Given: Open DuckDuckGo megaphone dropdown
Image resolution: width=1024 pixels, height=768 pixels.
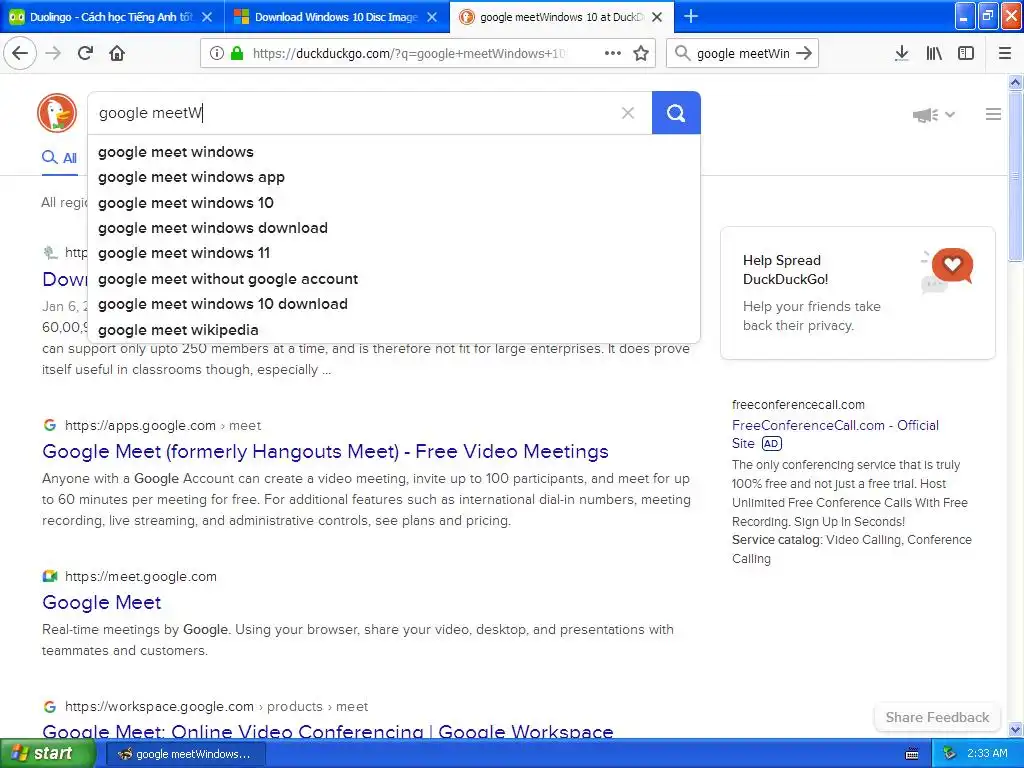Looking at the screenshot, I should pos(934,115).
